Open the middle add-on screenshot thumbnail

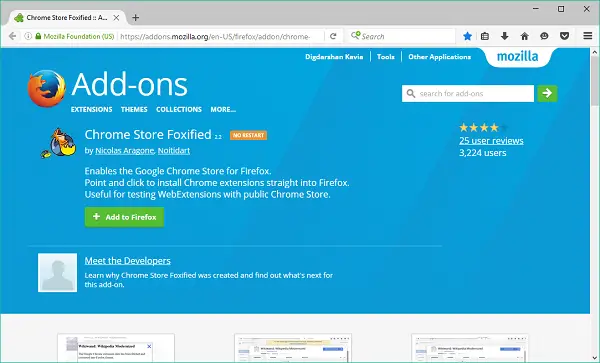[293, 348]
